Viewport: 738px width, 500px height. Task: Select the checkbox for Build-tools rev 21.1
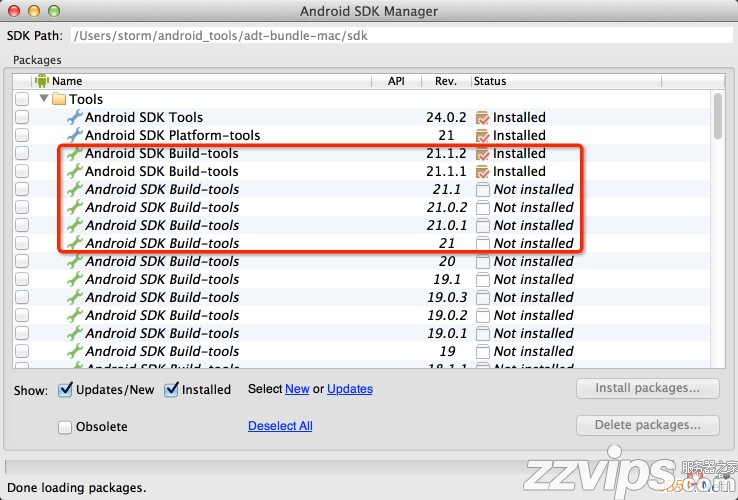(x=22, y=189)
